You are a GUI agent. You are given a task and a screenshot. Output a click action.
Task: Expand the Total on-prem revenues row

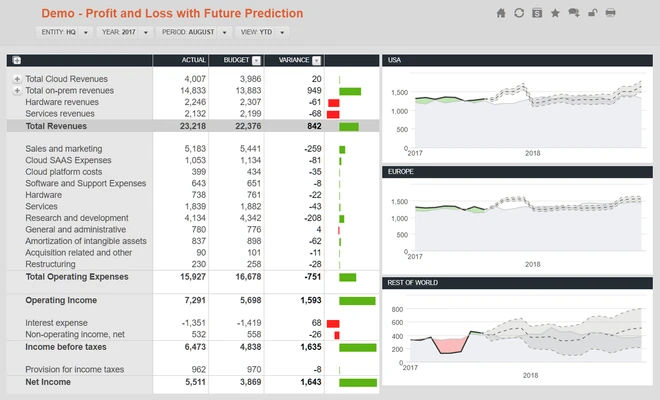pyautogui.click(x=17, y=91)
